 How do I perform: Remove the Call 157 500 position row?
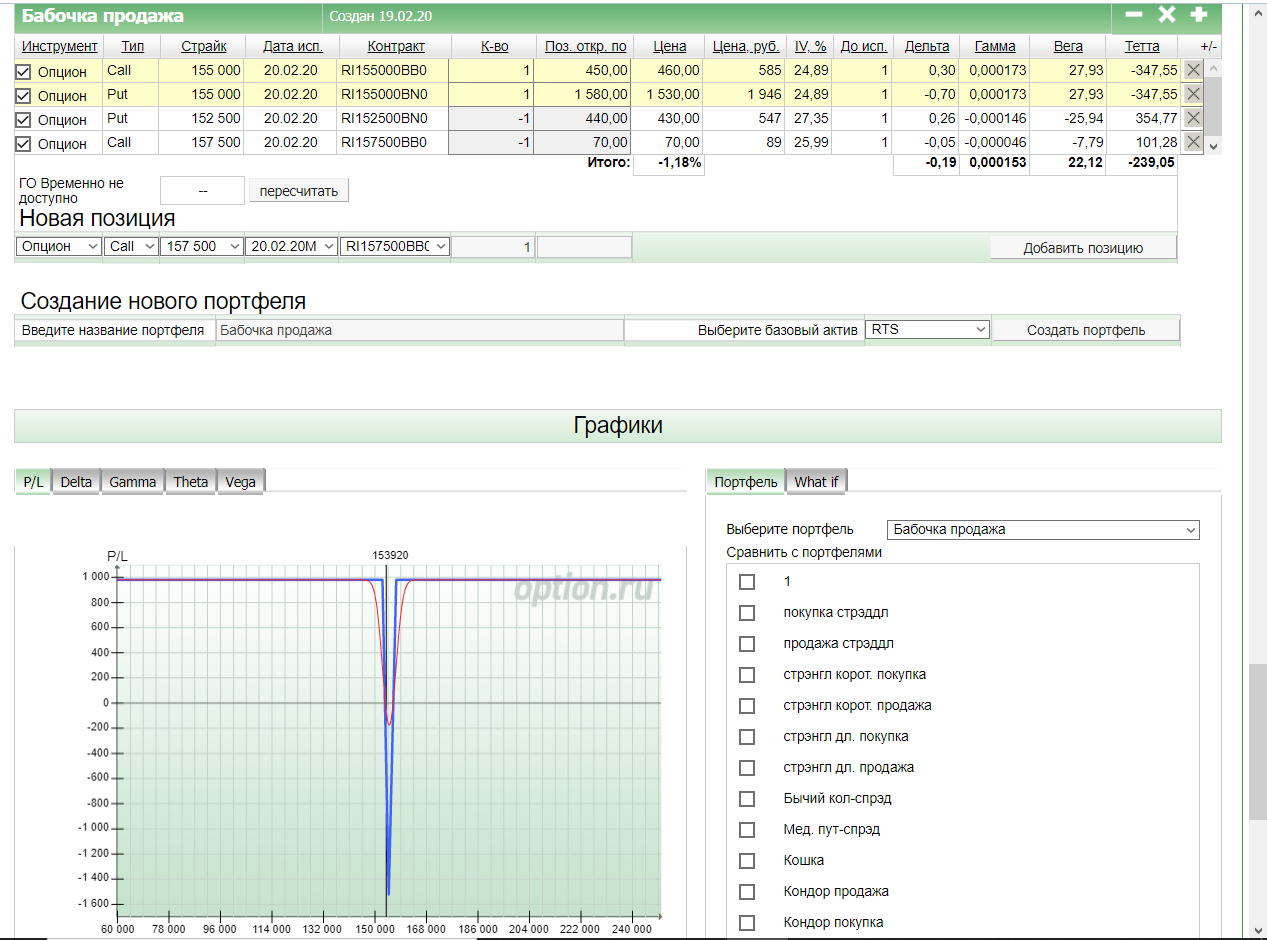coord(1192,142)
